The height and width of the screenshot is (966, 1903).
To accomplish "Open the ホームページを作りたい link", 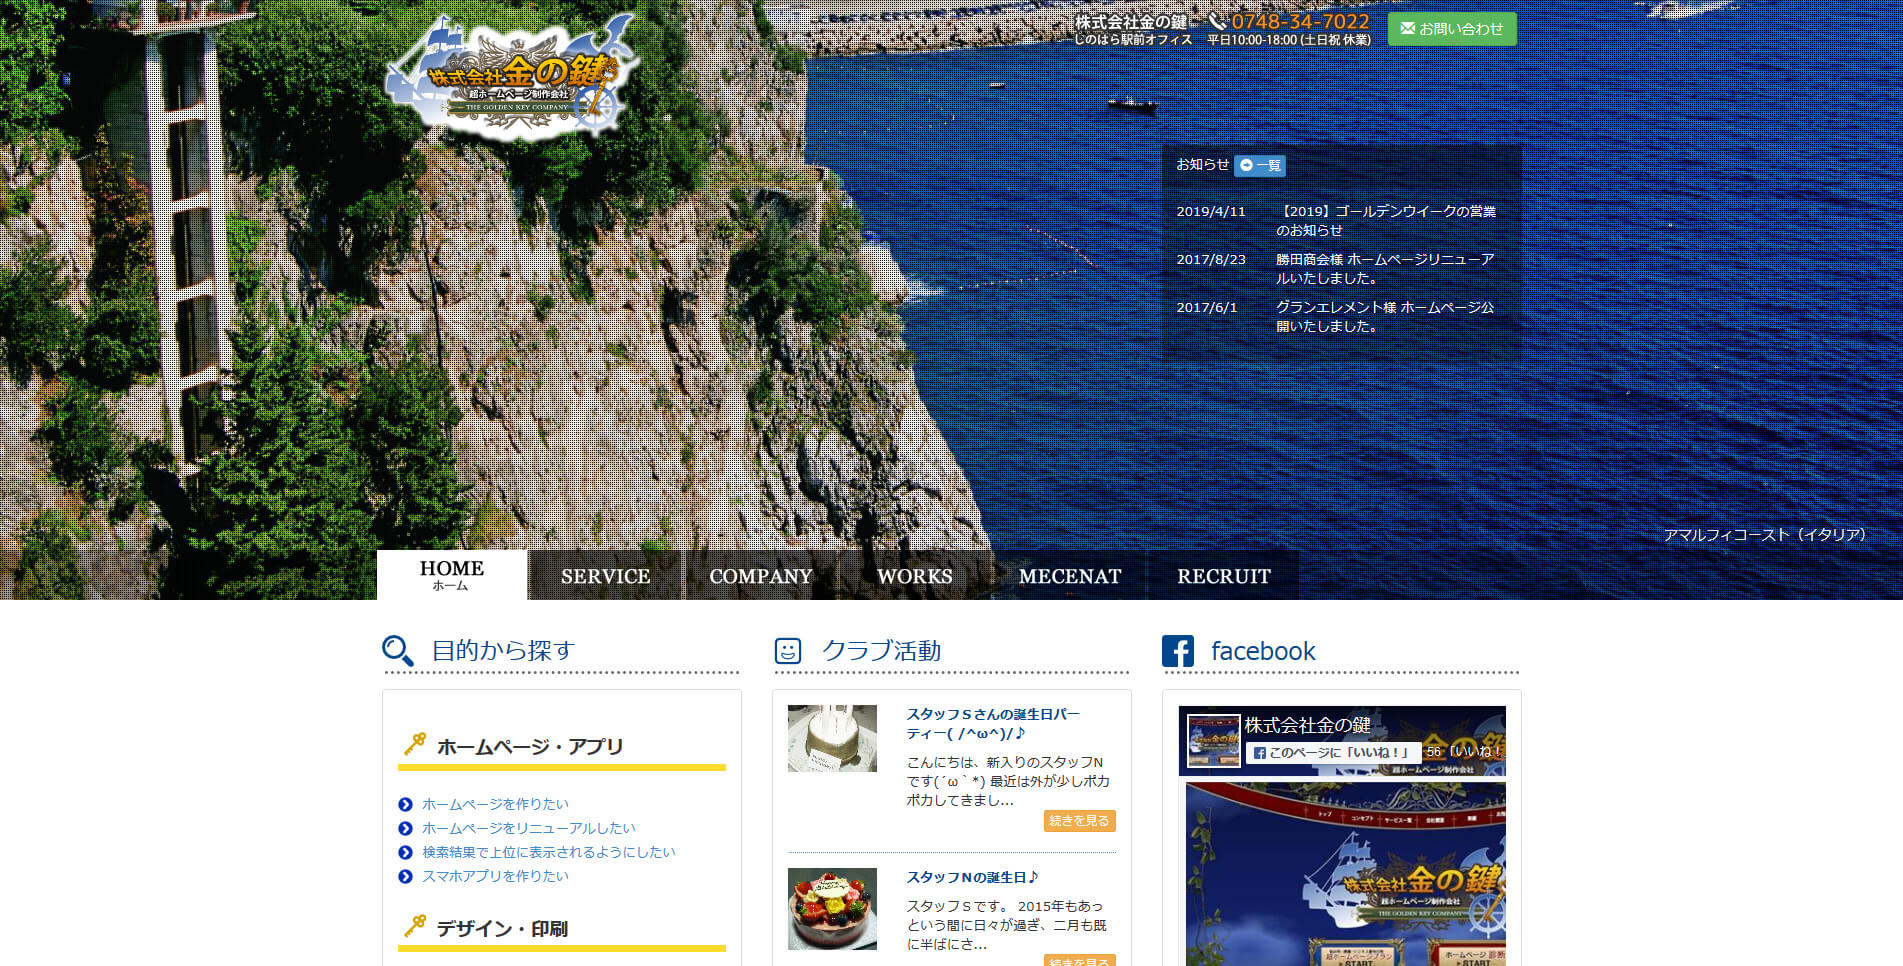I will [495, 804].
